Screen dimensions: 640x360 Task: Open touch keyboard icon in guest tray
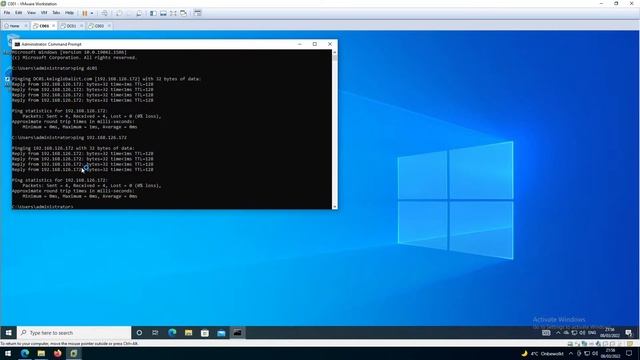pos(546,333)
